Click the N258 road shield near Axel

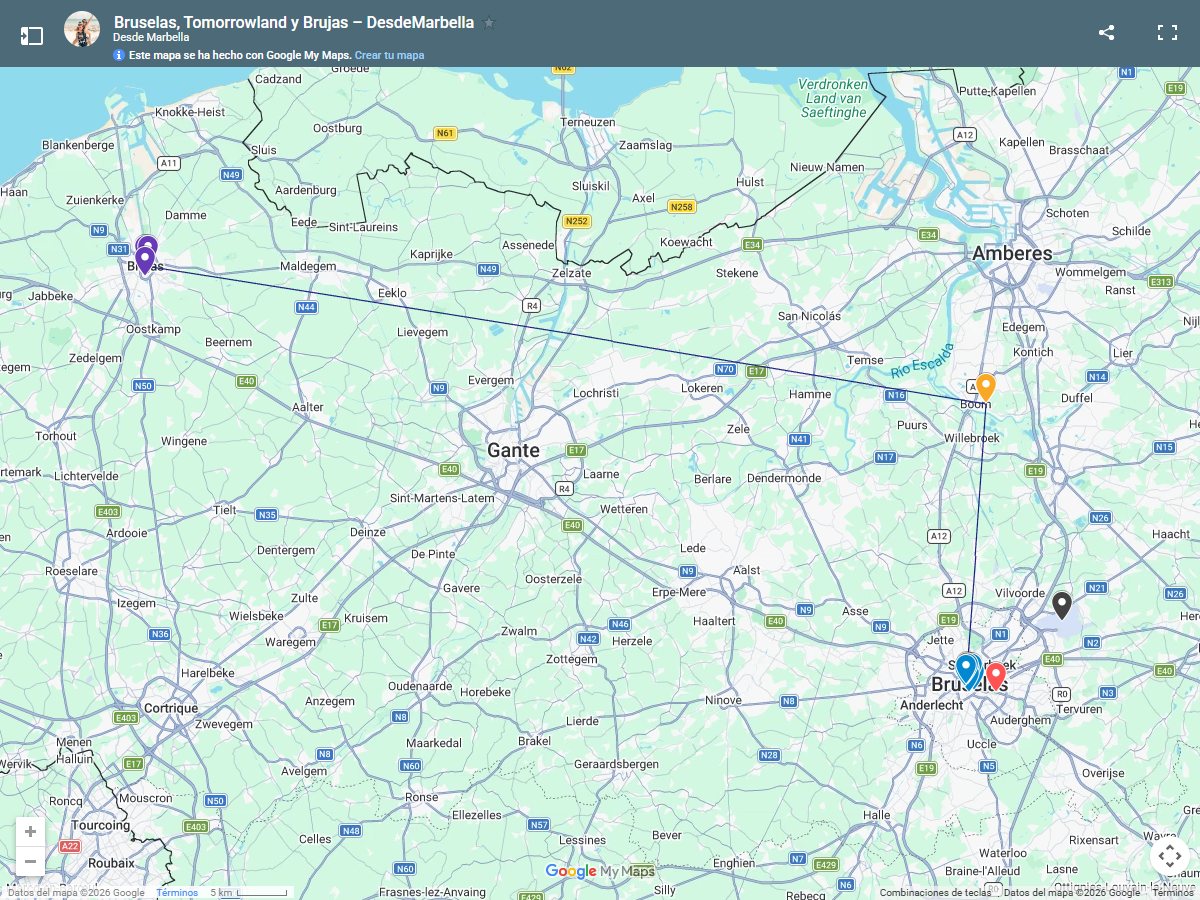pyautogui.click(x=681, y=206)
